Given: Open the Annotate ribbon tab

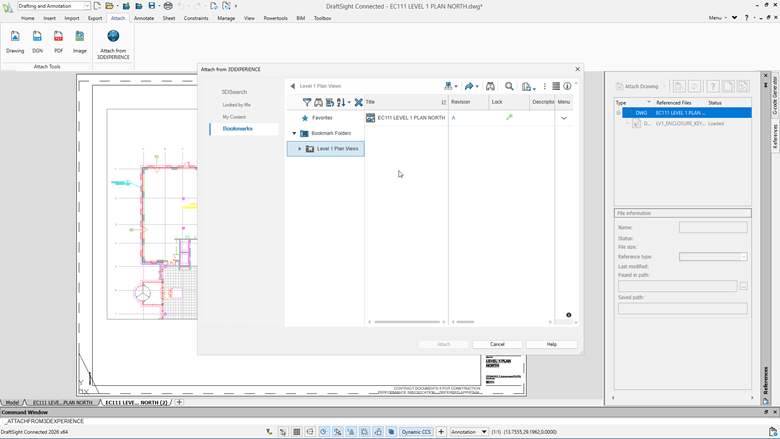Looking at the screenshot, I should (144, 18).
